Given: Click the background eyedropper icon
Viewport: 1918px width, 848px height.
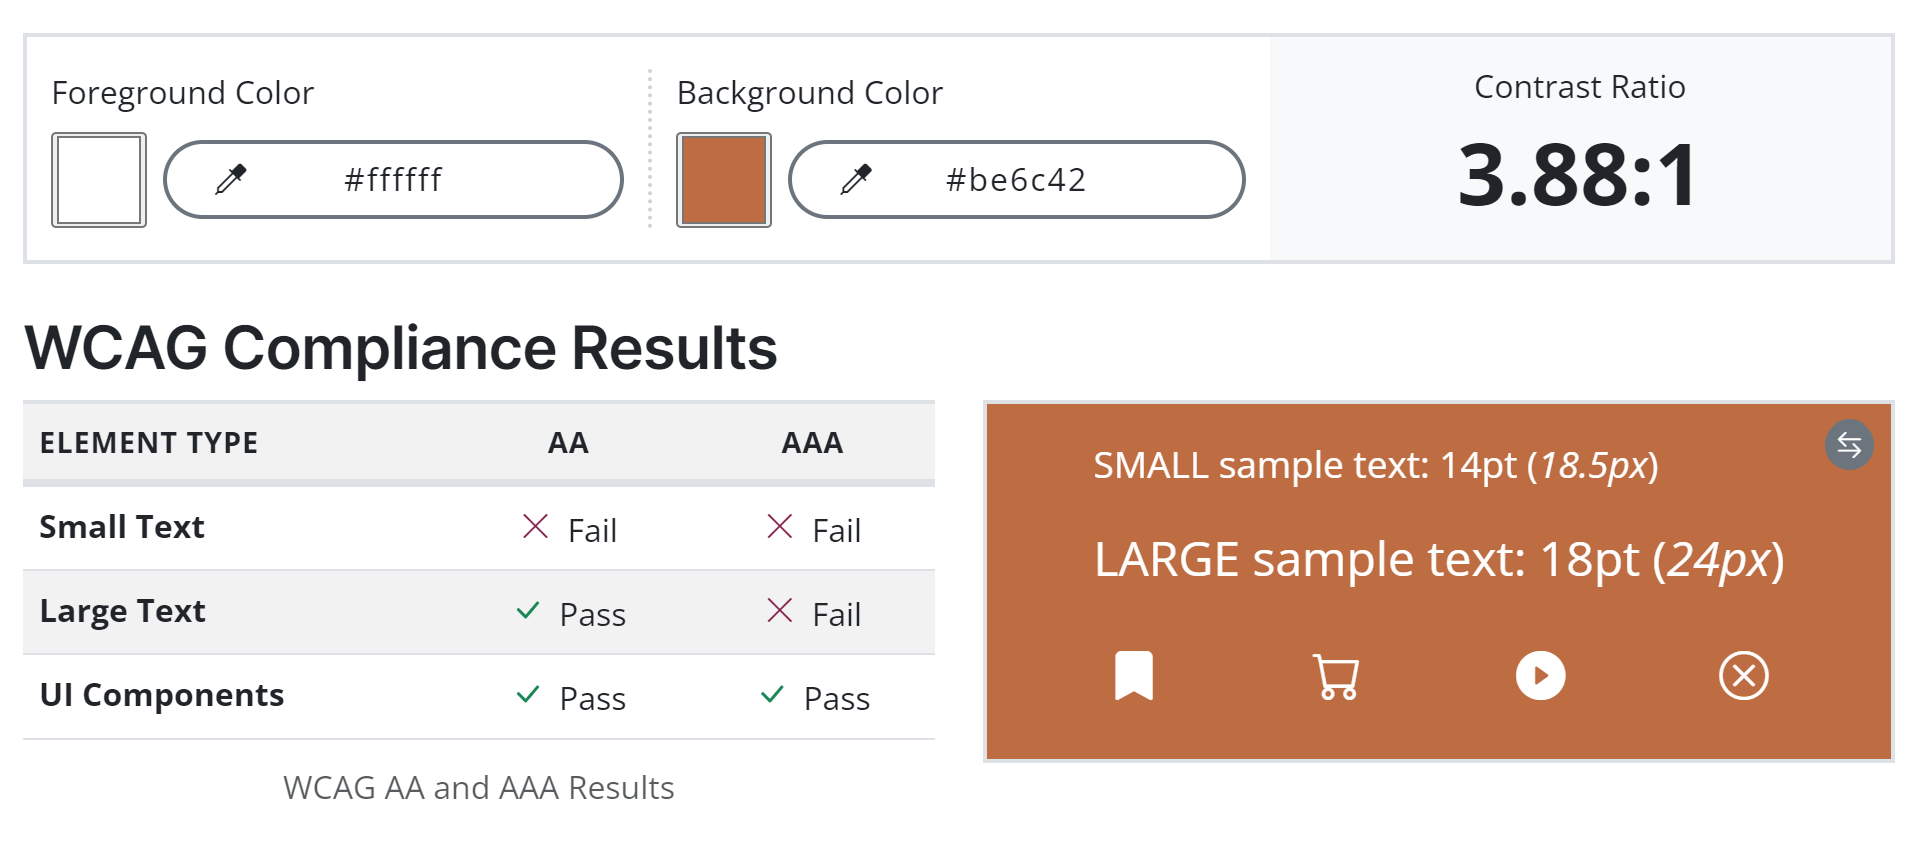Looking at the screenshot, I should click(856, 179).
